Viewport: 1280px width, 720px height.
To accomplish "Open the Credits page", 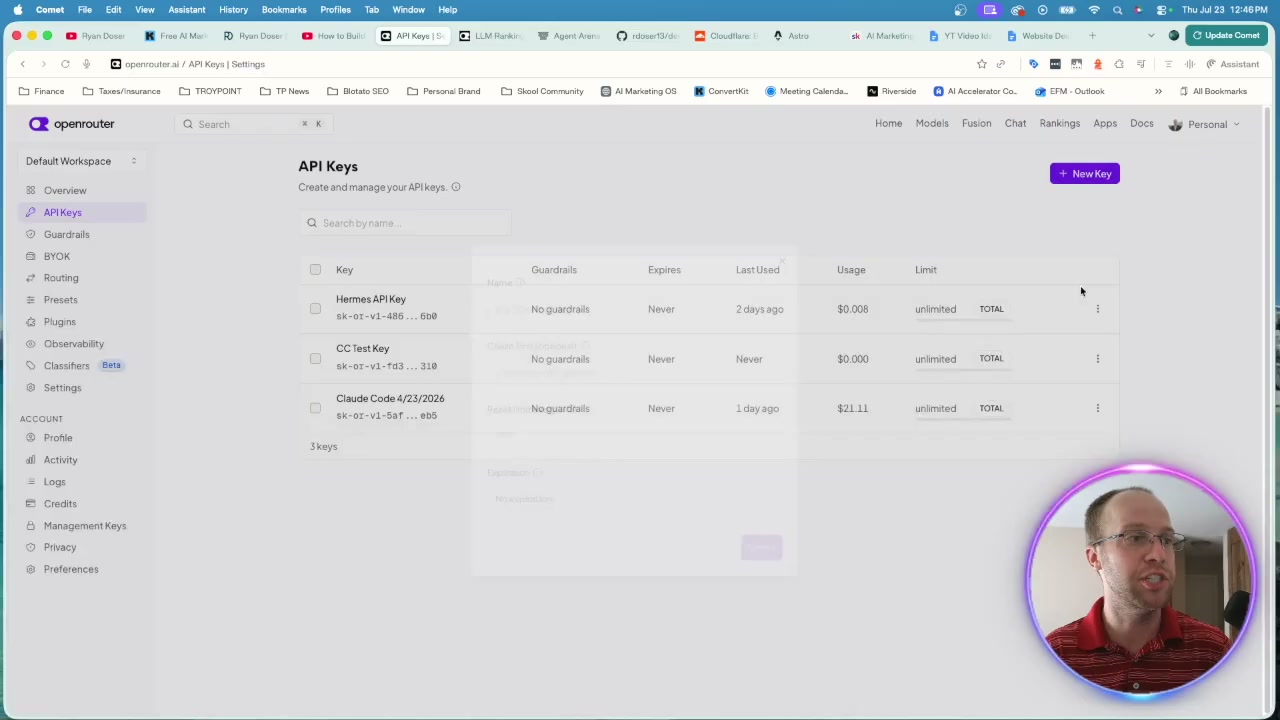I will click(60, 504).
